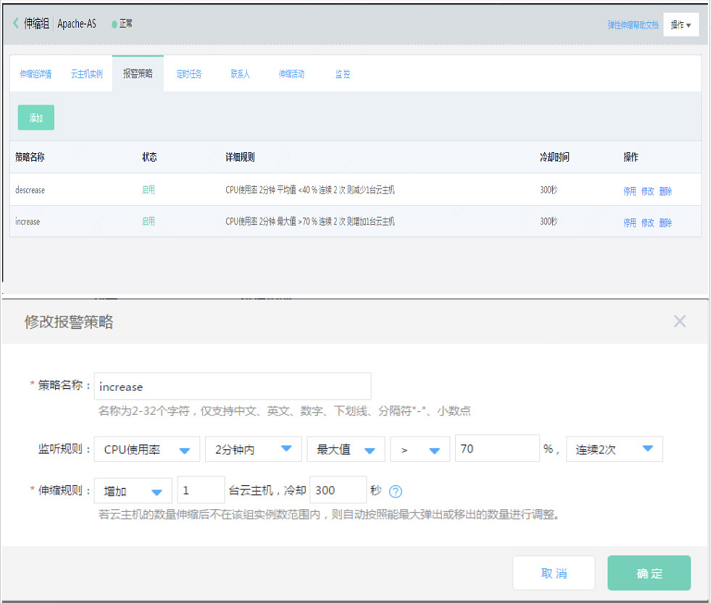Click the Apache-AS group name
The height and width of the screenshot is (603, 711).
(77, 24)
